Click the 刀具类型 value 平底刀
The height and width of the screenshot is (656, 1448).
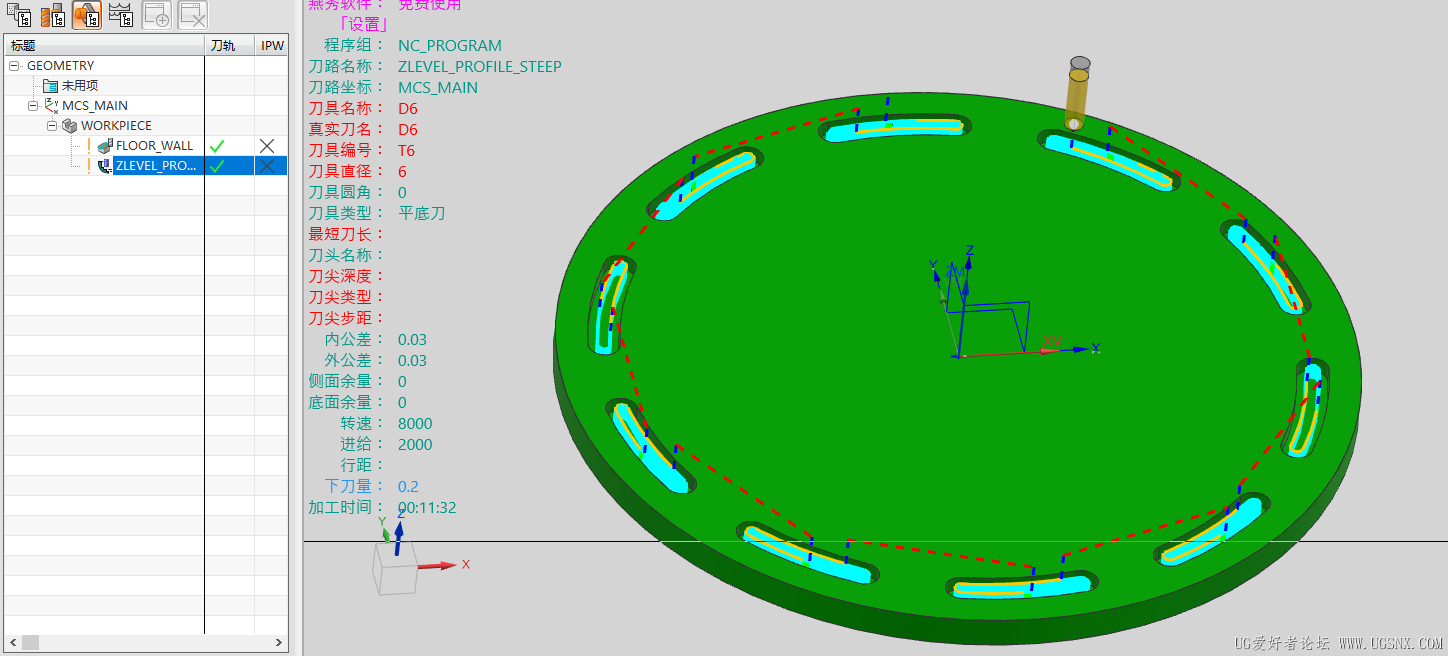click(421, 213)
